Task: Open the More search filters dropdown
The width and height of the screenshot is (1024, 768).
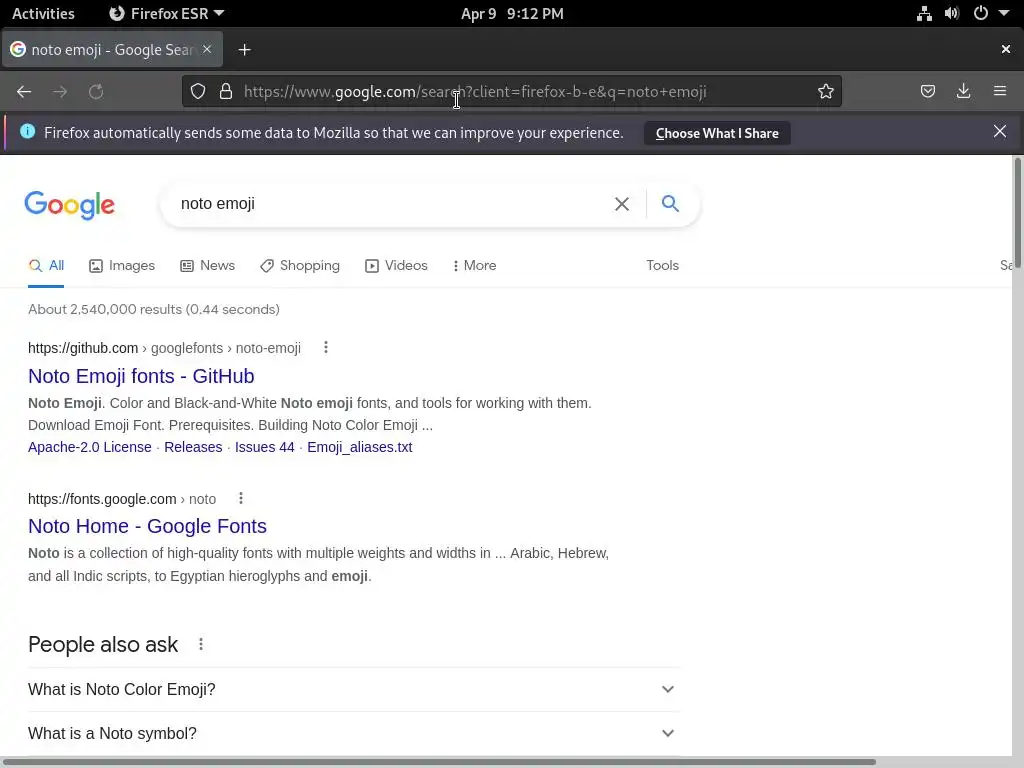Action: tap(474, 266)
